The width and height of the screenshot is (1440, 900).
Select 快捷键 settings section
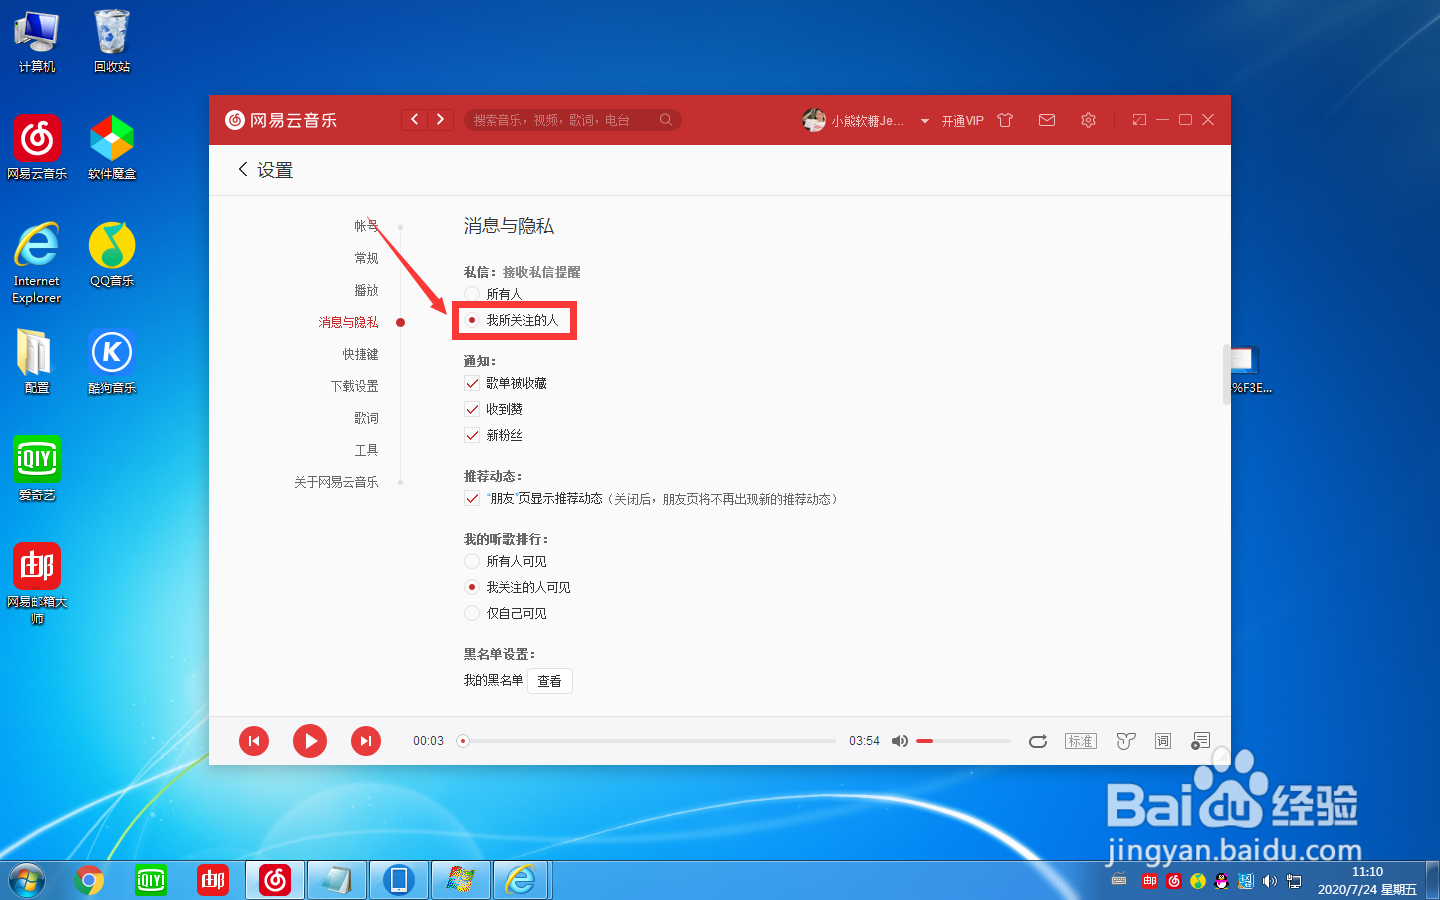pos(360,354)
